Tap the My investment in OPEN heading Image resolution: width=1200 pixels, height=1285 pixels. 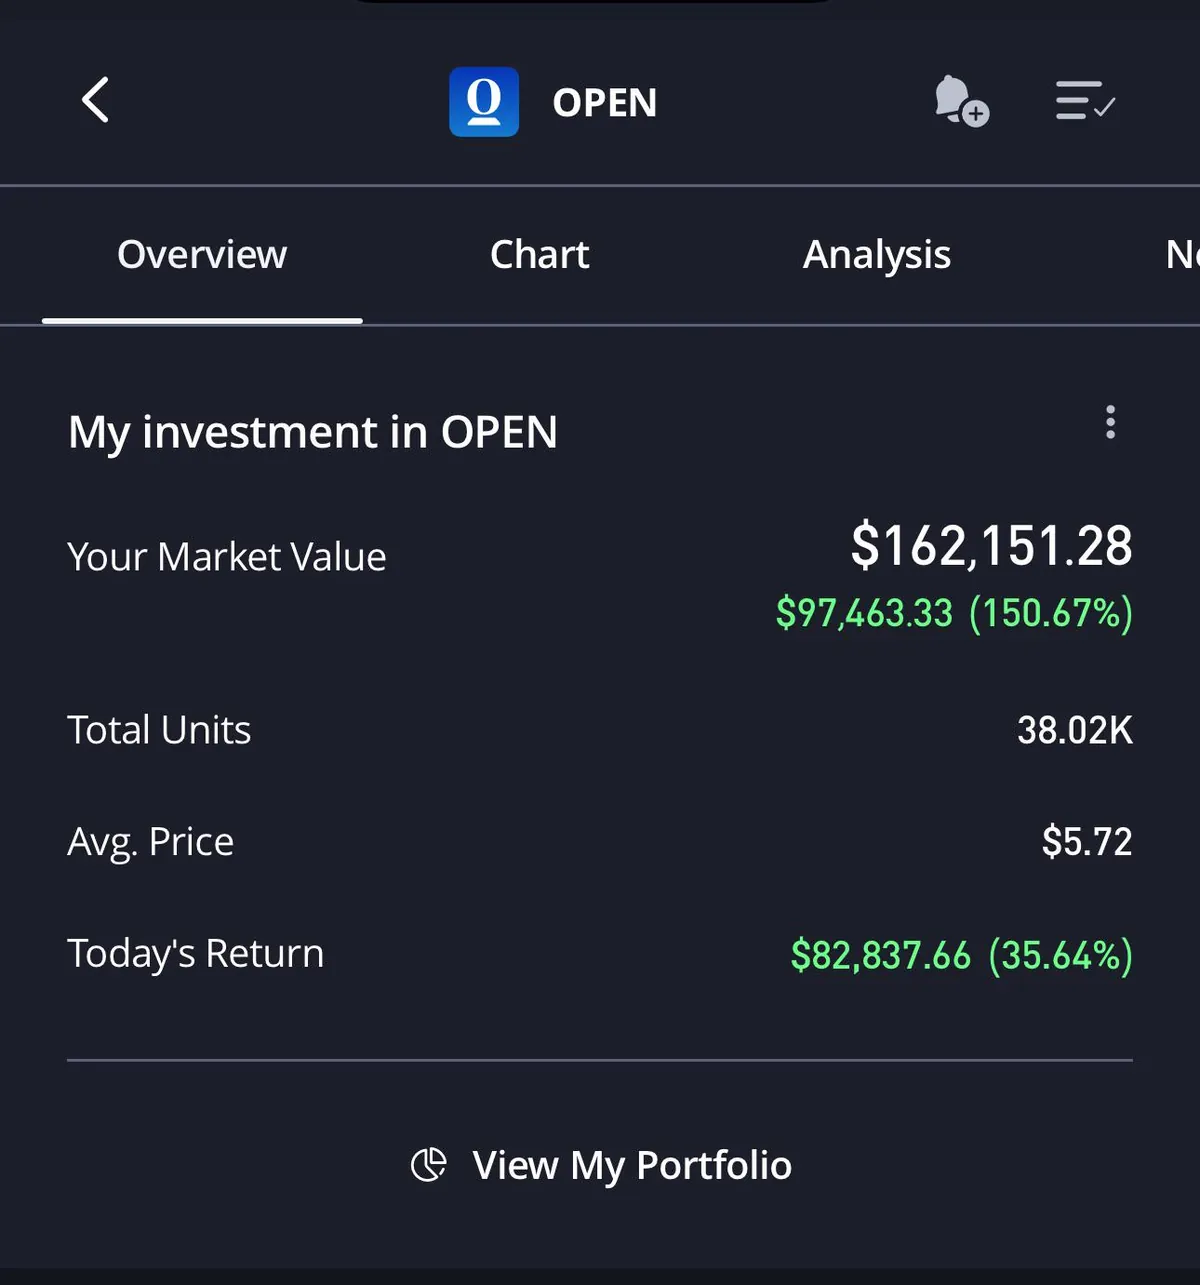pos(313,432)
